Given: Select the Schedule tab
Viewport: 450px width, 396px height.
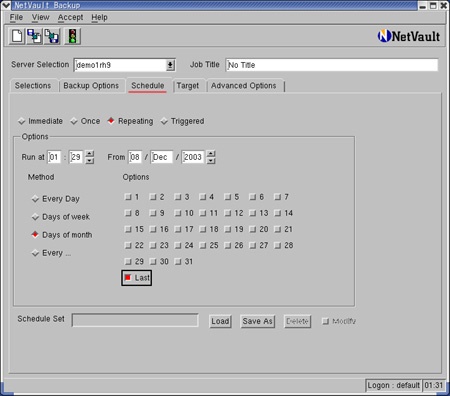Looking at the screenshot, I should click(148, 86).
